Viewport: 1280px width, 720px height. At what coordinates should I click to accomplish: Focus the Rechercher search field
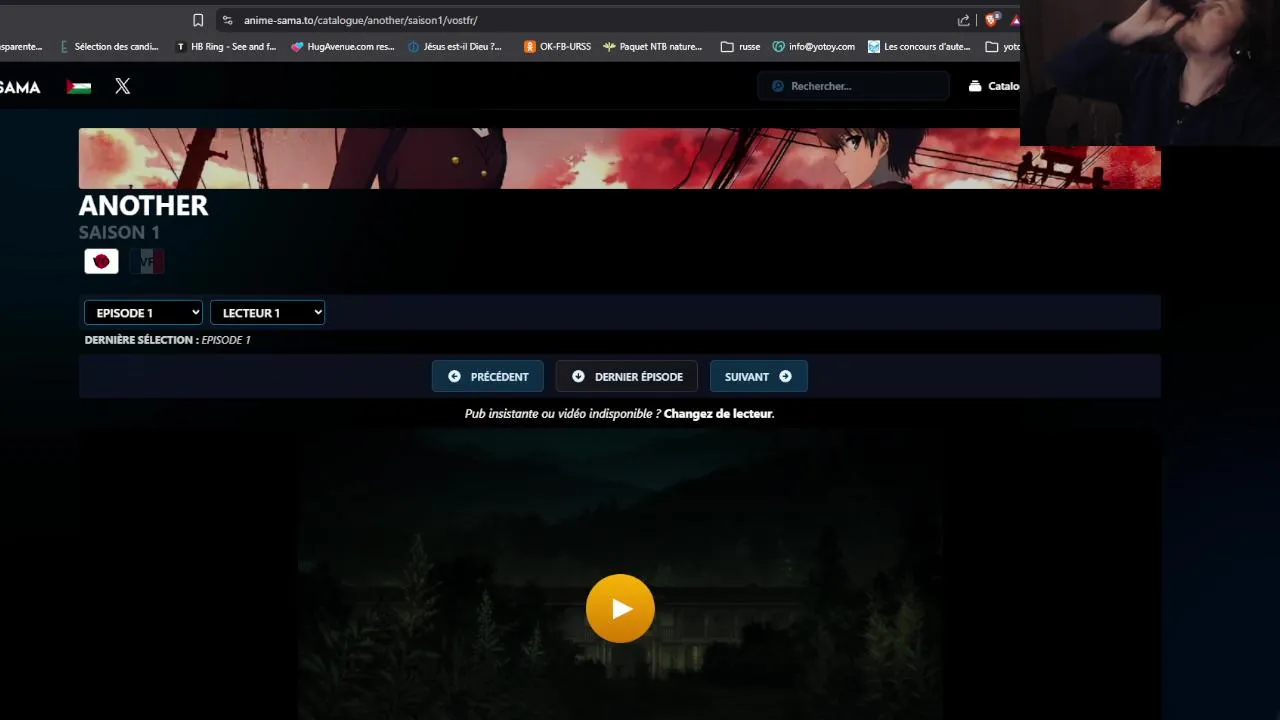[853, 86]
